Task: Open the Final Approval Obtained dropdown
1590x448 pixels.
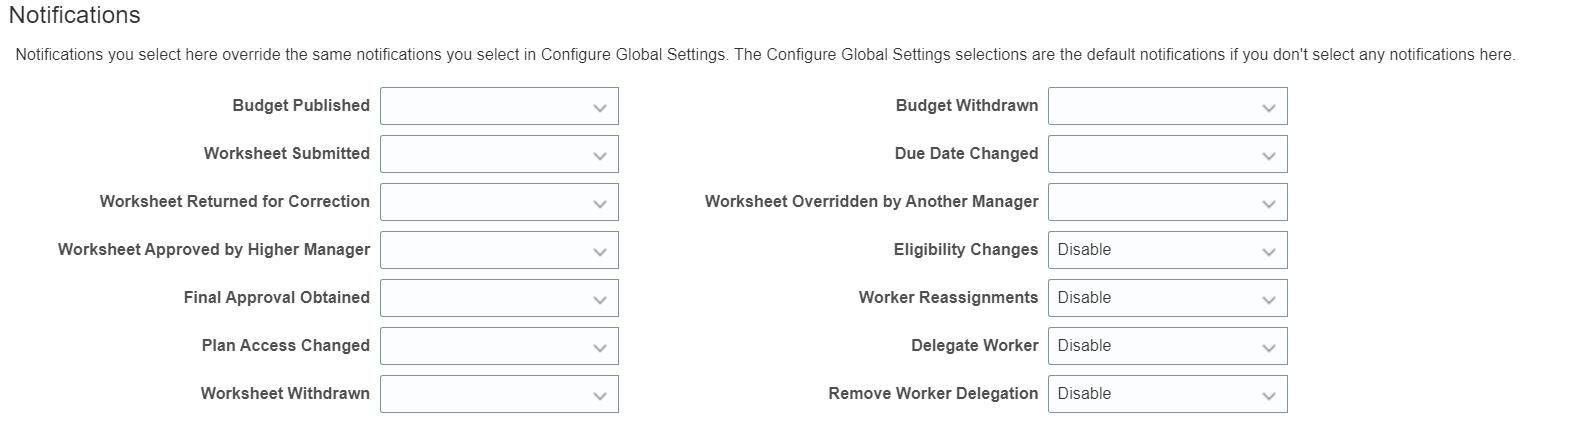Action: tap(498, 298)
